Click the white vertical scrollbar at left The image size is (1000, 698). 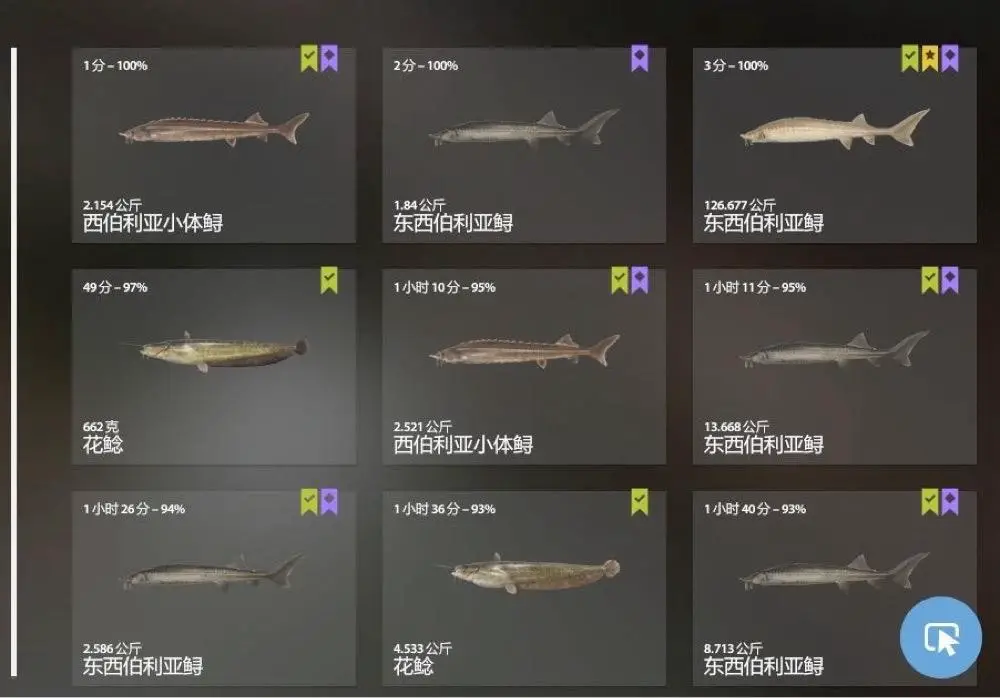pos(14,362)
